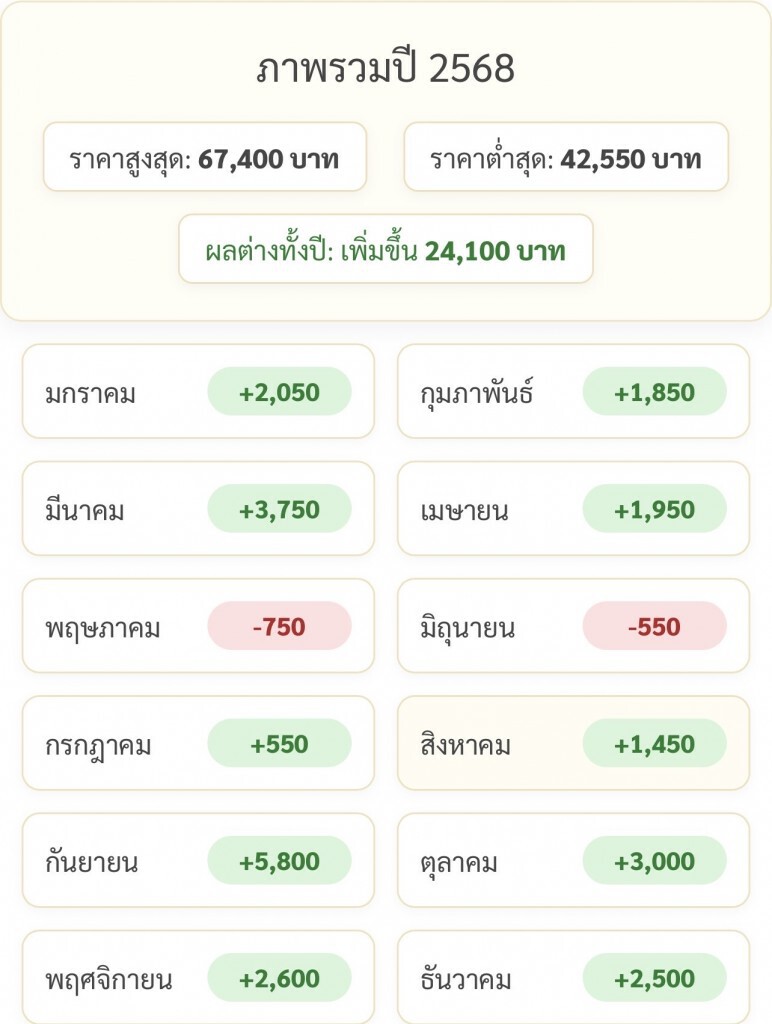Select the กุมภาพันธ์ month card
772x1024 pixels.
[x=573, y=392]
